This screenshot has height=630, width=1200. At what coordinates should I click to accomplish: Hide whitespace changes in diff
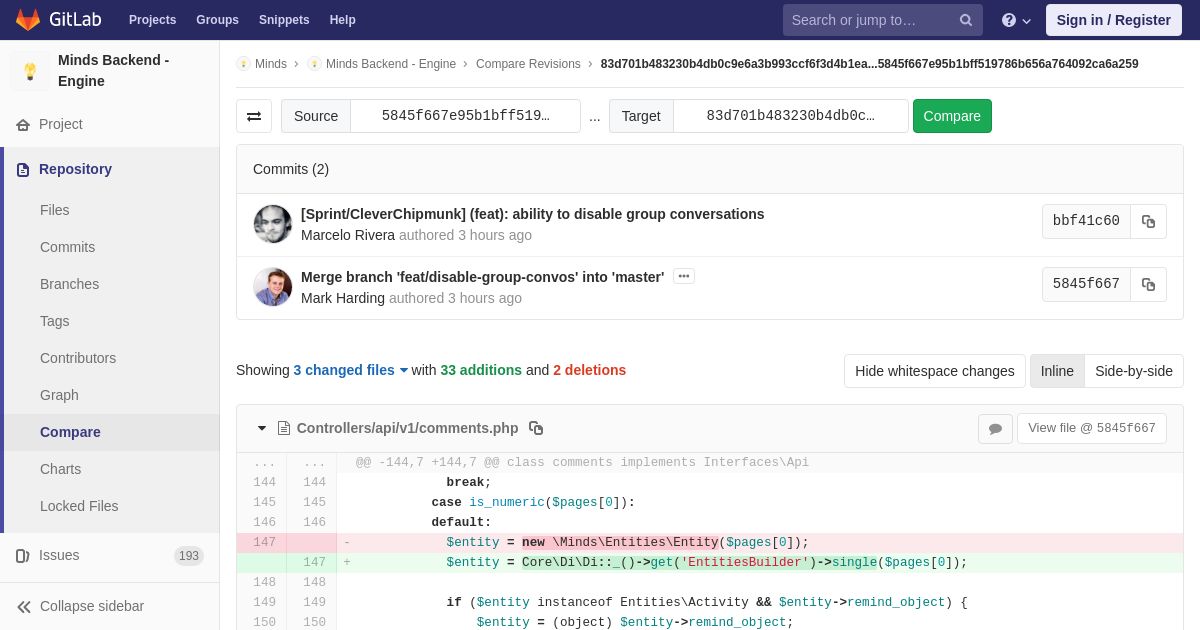(x=934, y=371)
